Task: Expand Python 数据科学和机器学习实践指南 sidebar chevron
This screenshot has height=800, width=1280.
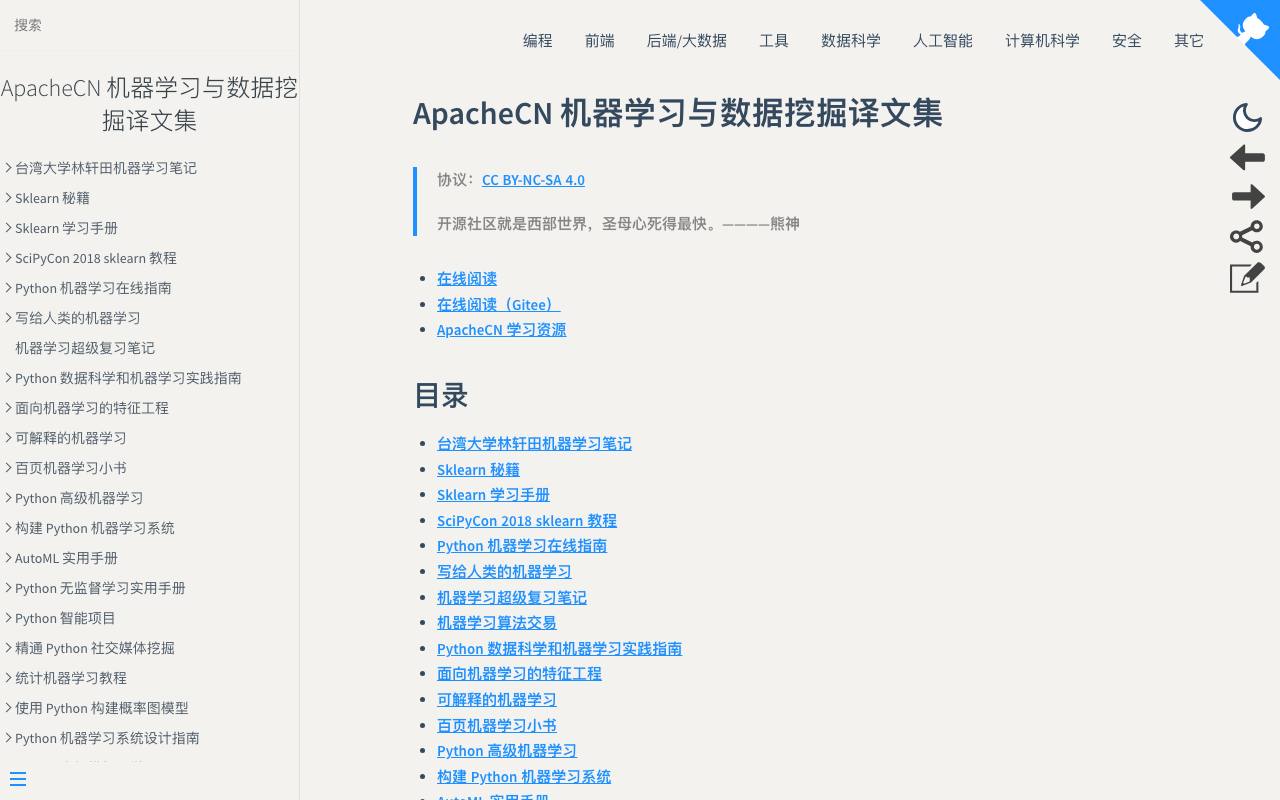Action: pyautogui.click(x=8, y=378)
